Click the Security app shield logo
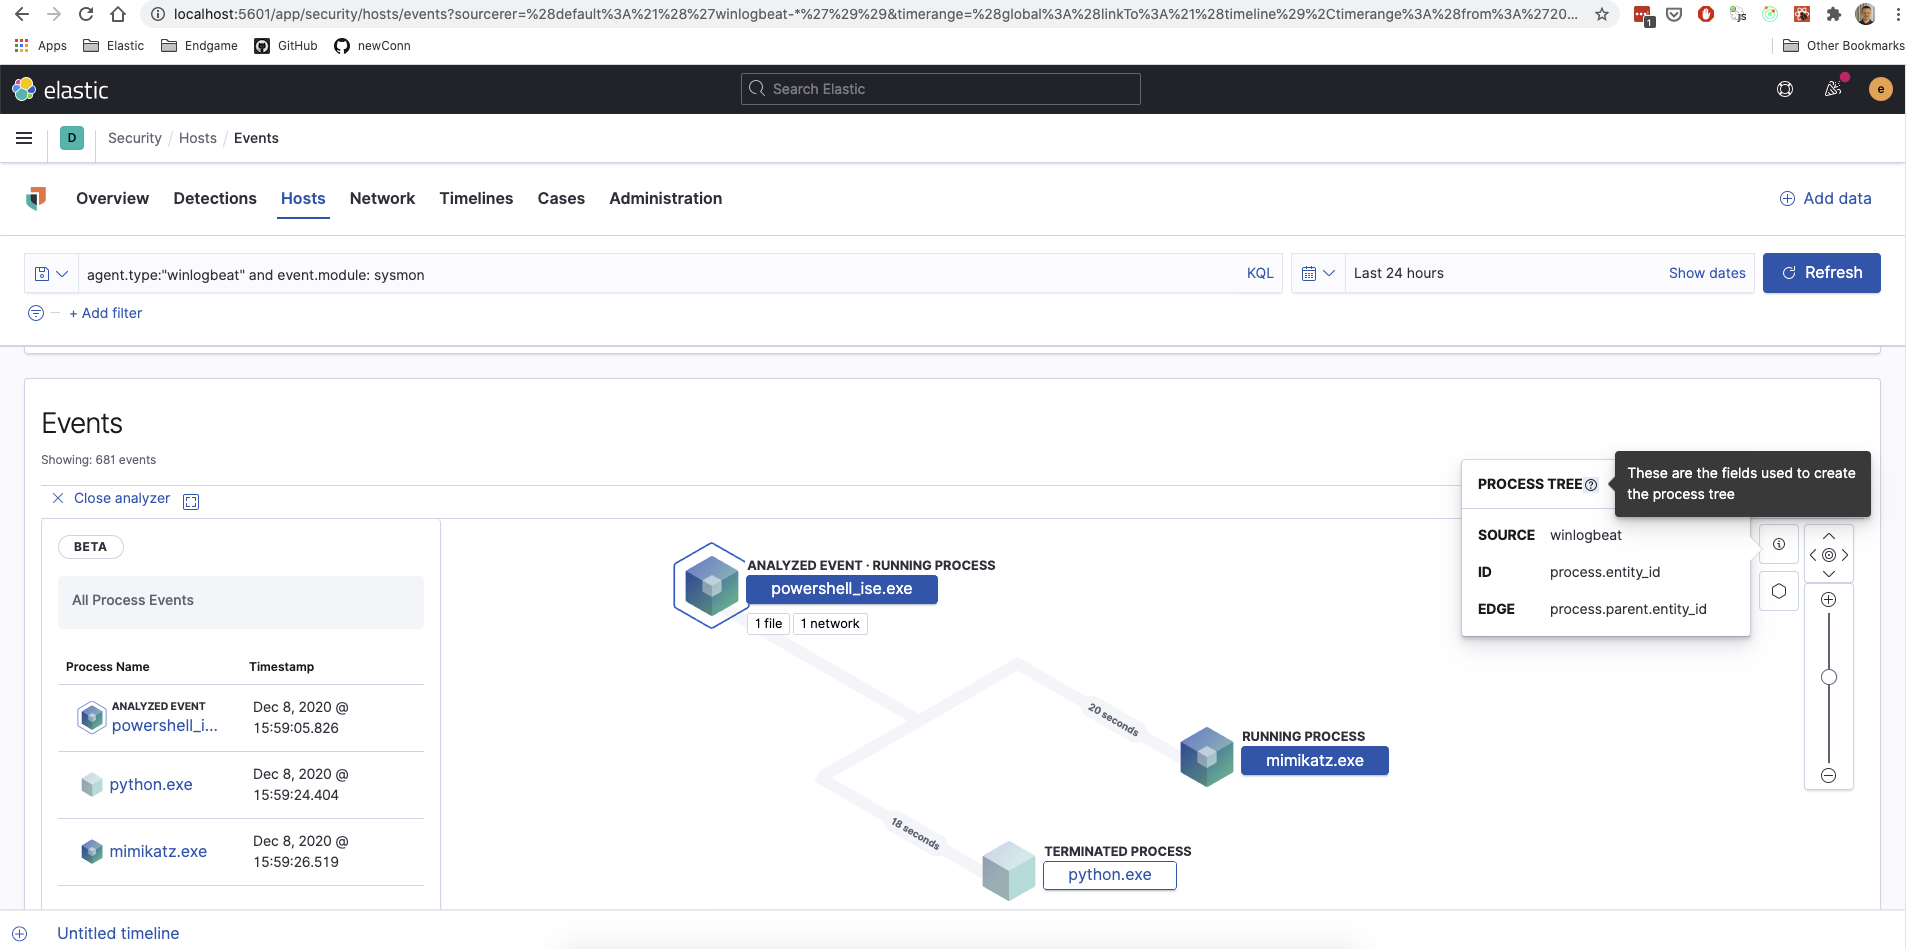This screenshot has width=1906, height=949. click(36, 198)
